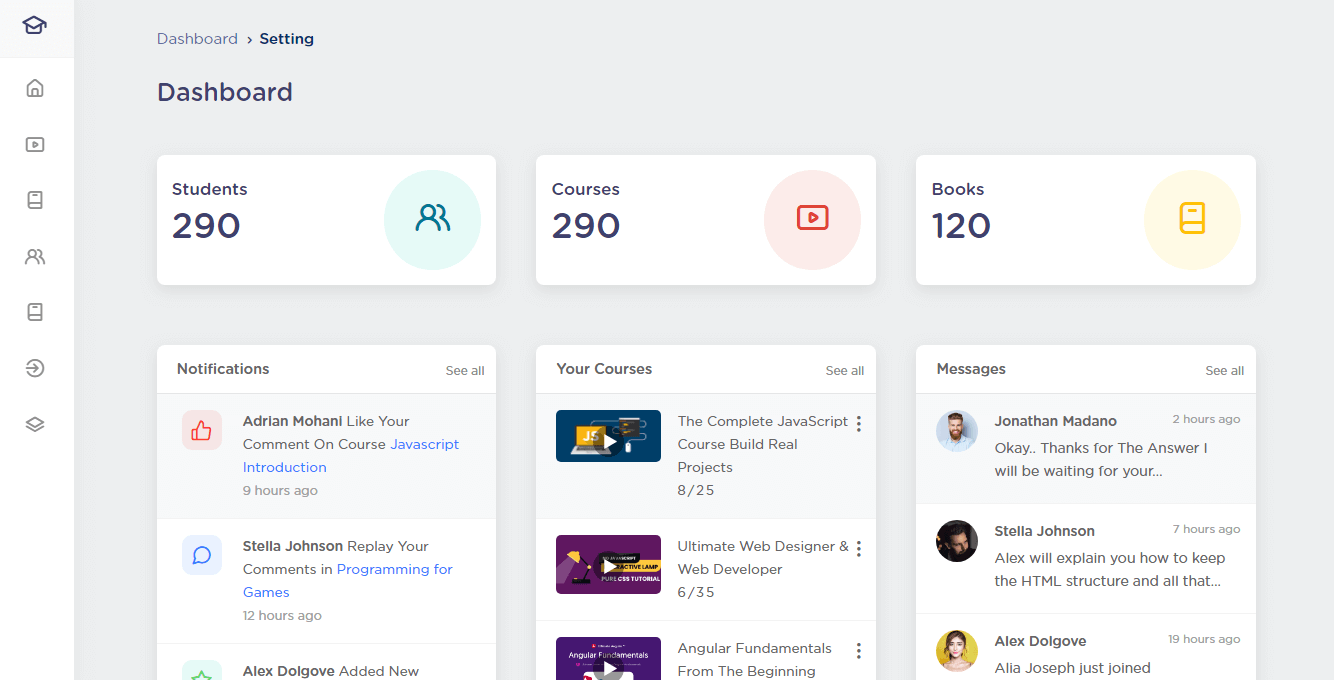The width and height of the screenshot is (1334, 680).
Task: Open options menu for Ultimate Web Designer course
Action: [858, 549]
